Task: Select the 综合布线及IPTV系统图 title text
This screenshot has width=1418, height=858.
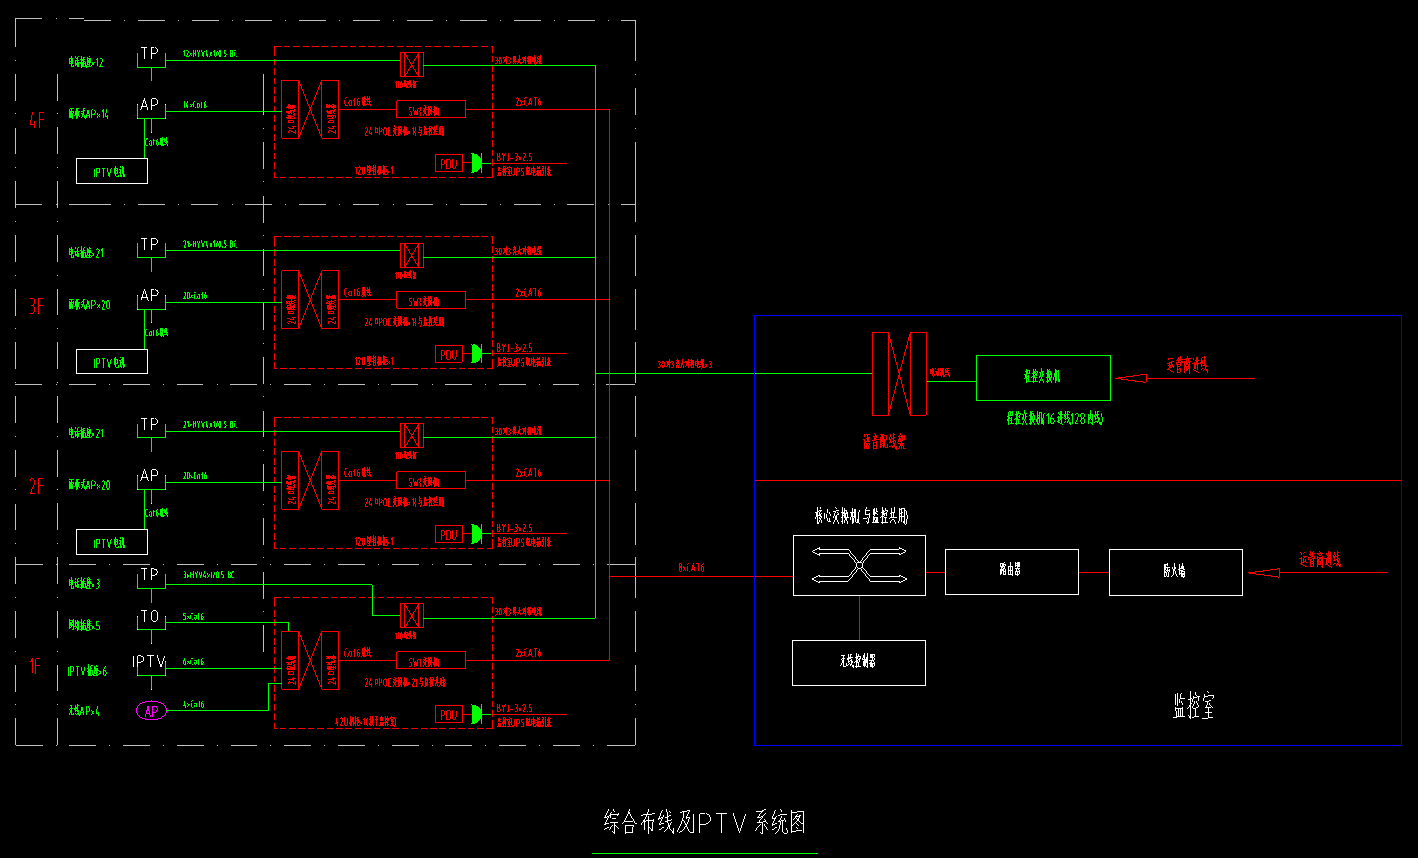Action: pos(706,822)
